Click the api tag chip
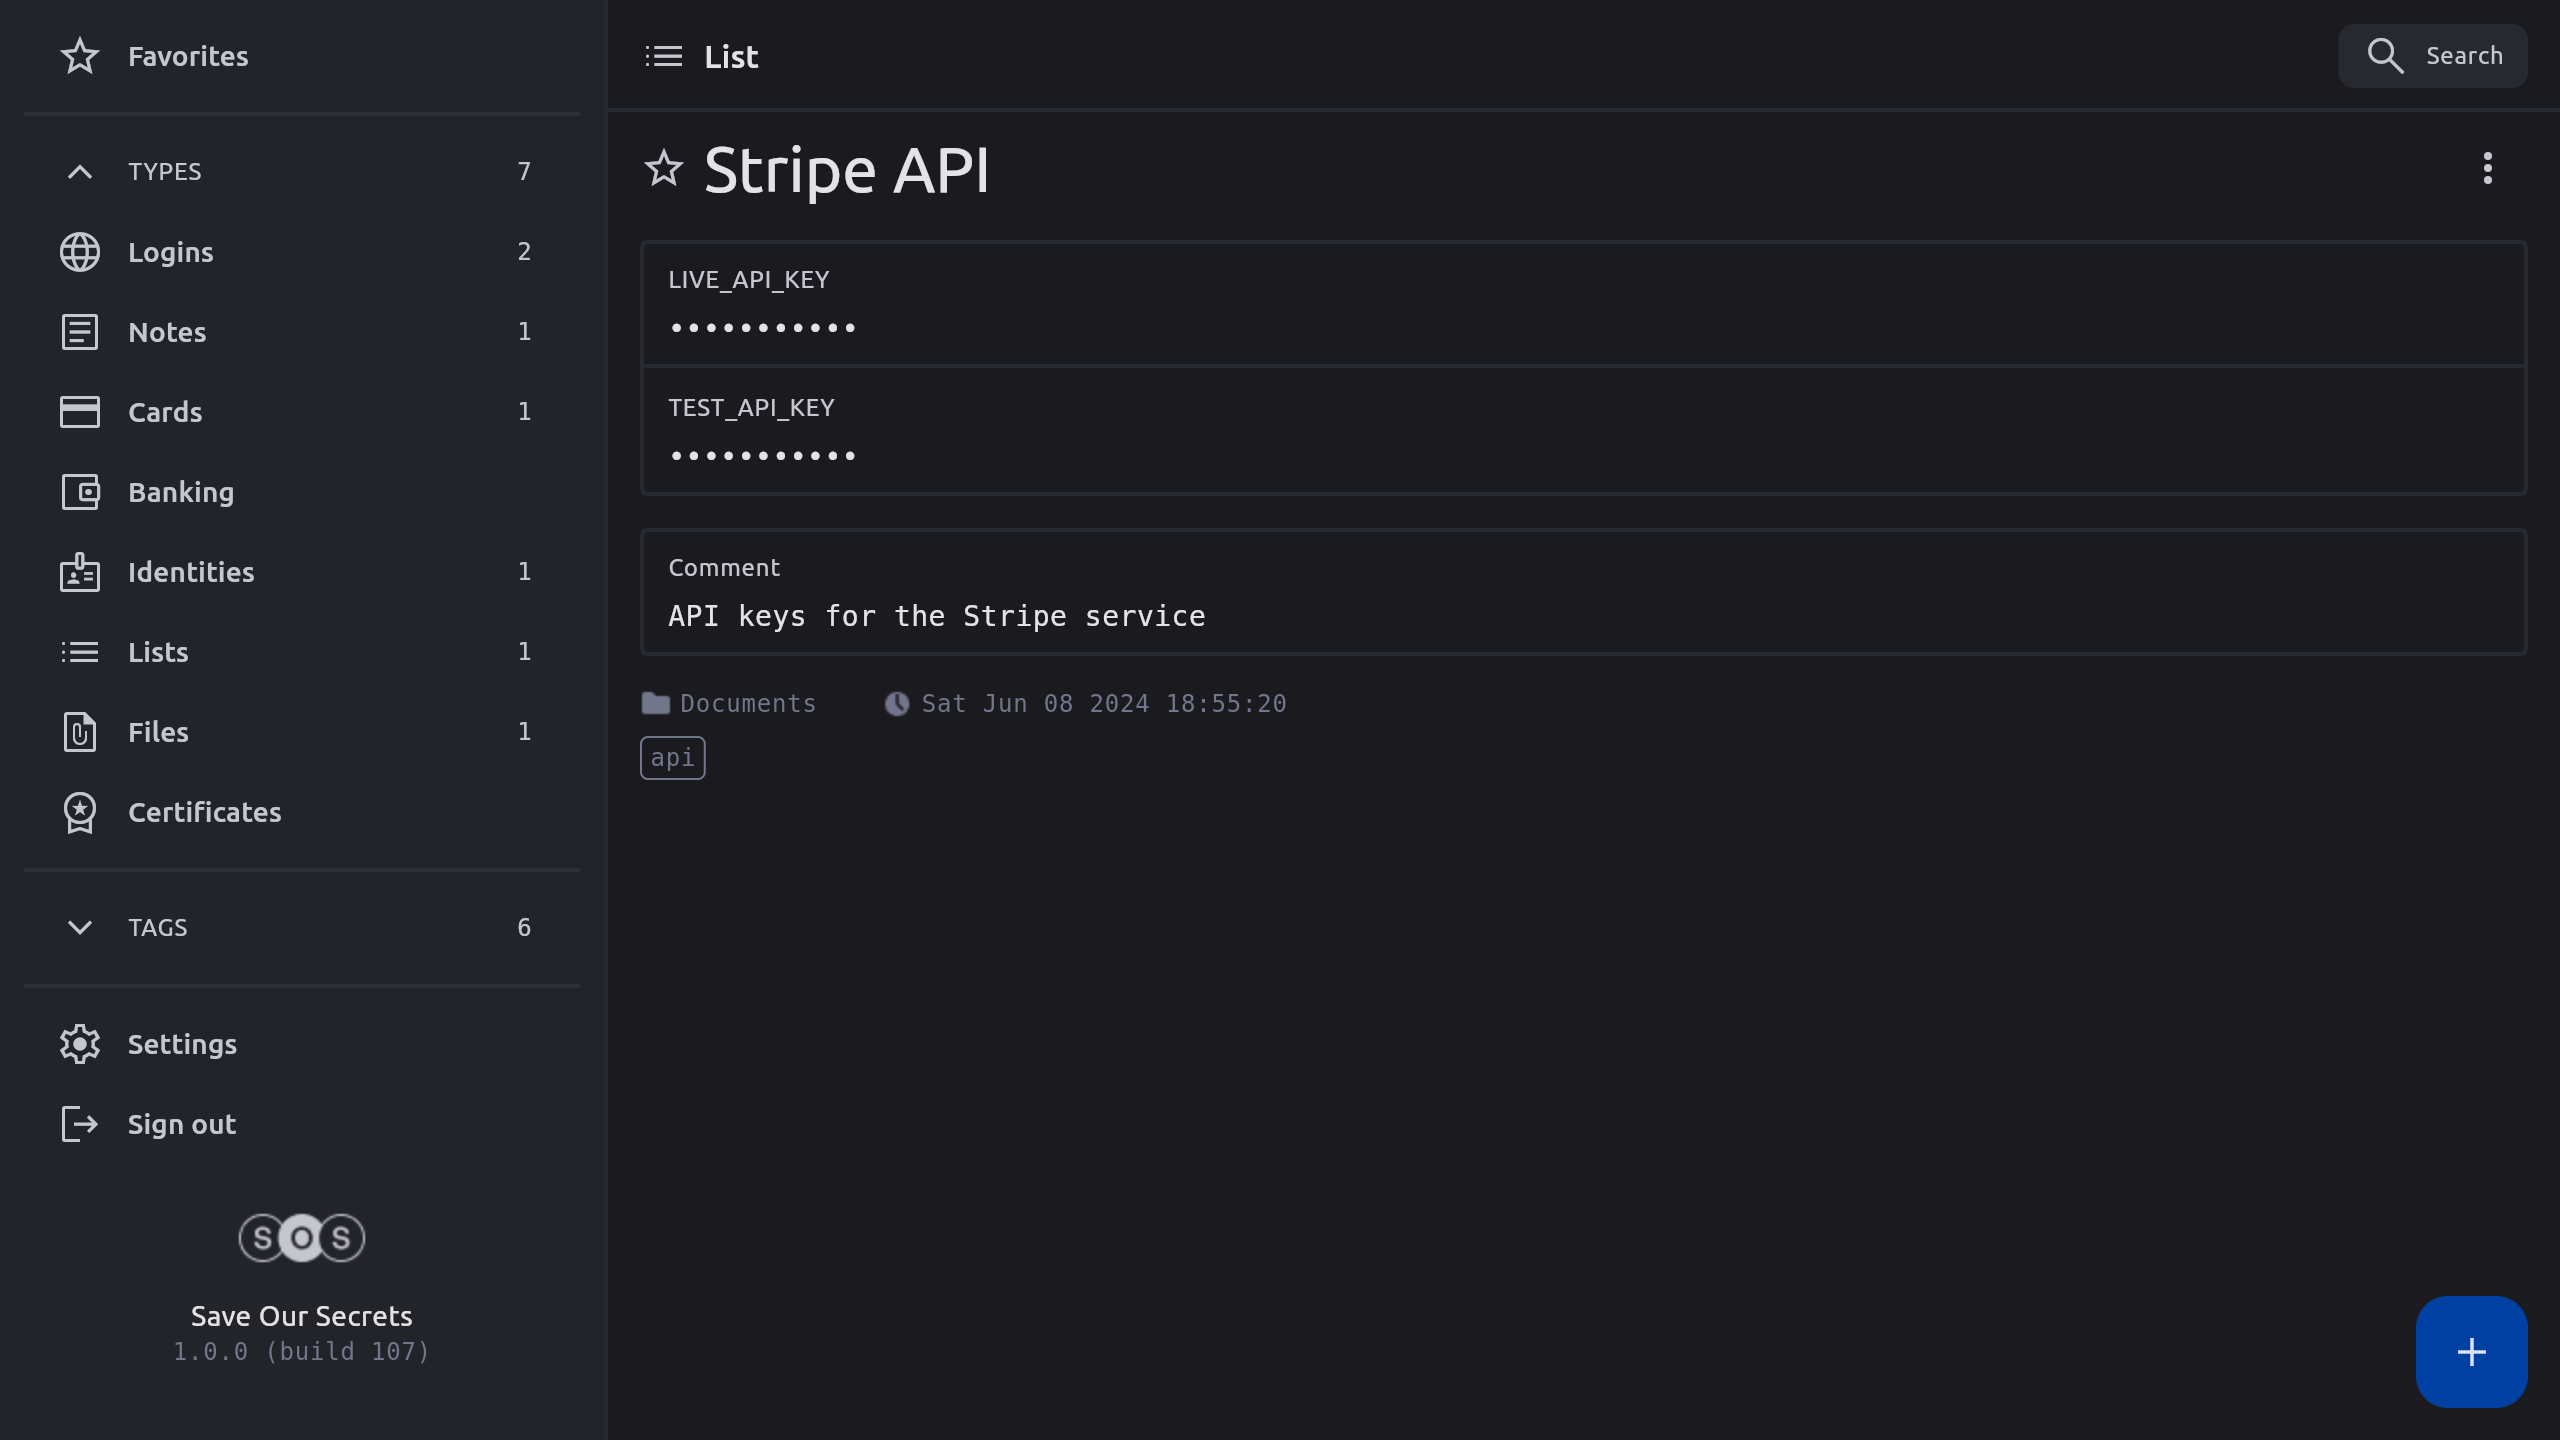Viewport: 2560px width, 1440px height. [x=672, y=758]
